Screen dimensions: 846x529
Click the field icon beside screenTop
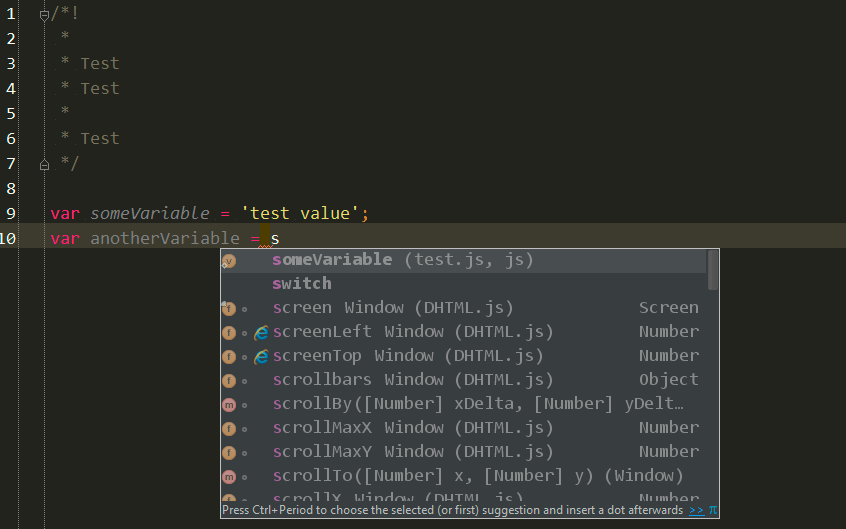click(x=229, y=356)
